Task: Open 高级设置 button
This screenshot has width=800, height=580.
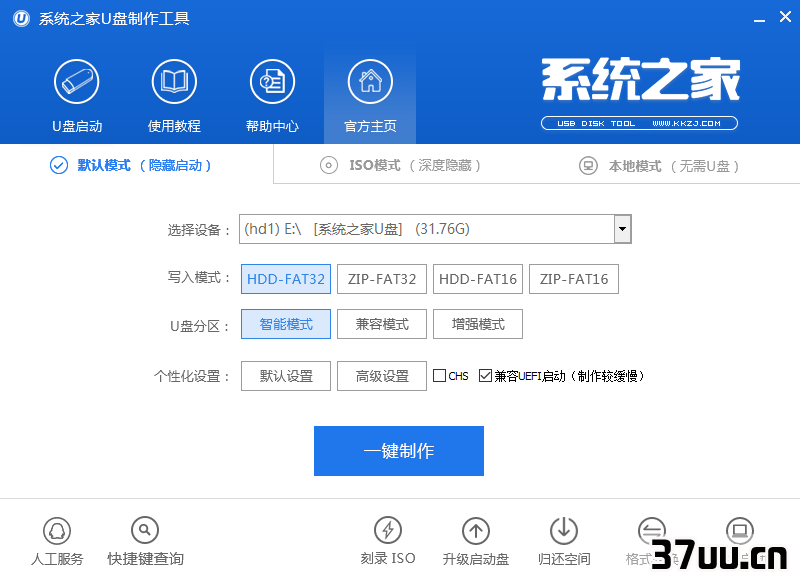Action: point(382,376)
